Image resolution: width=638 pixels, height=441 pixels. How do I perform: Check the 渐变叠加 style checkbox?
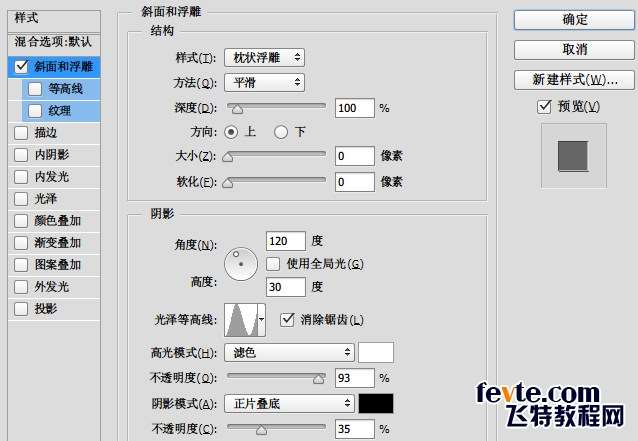21,242
